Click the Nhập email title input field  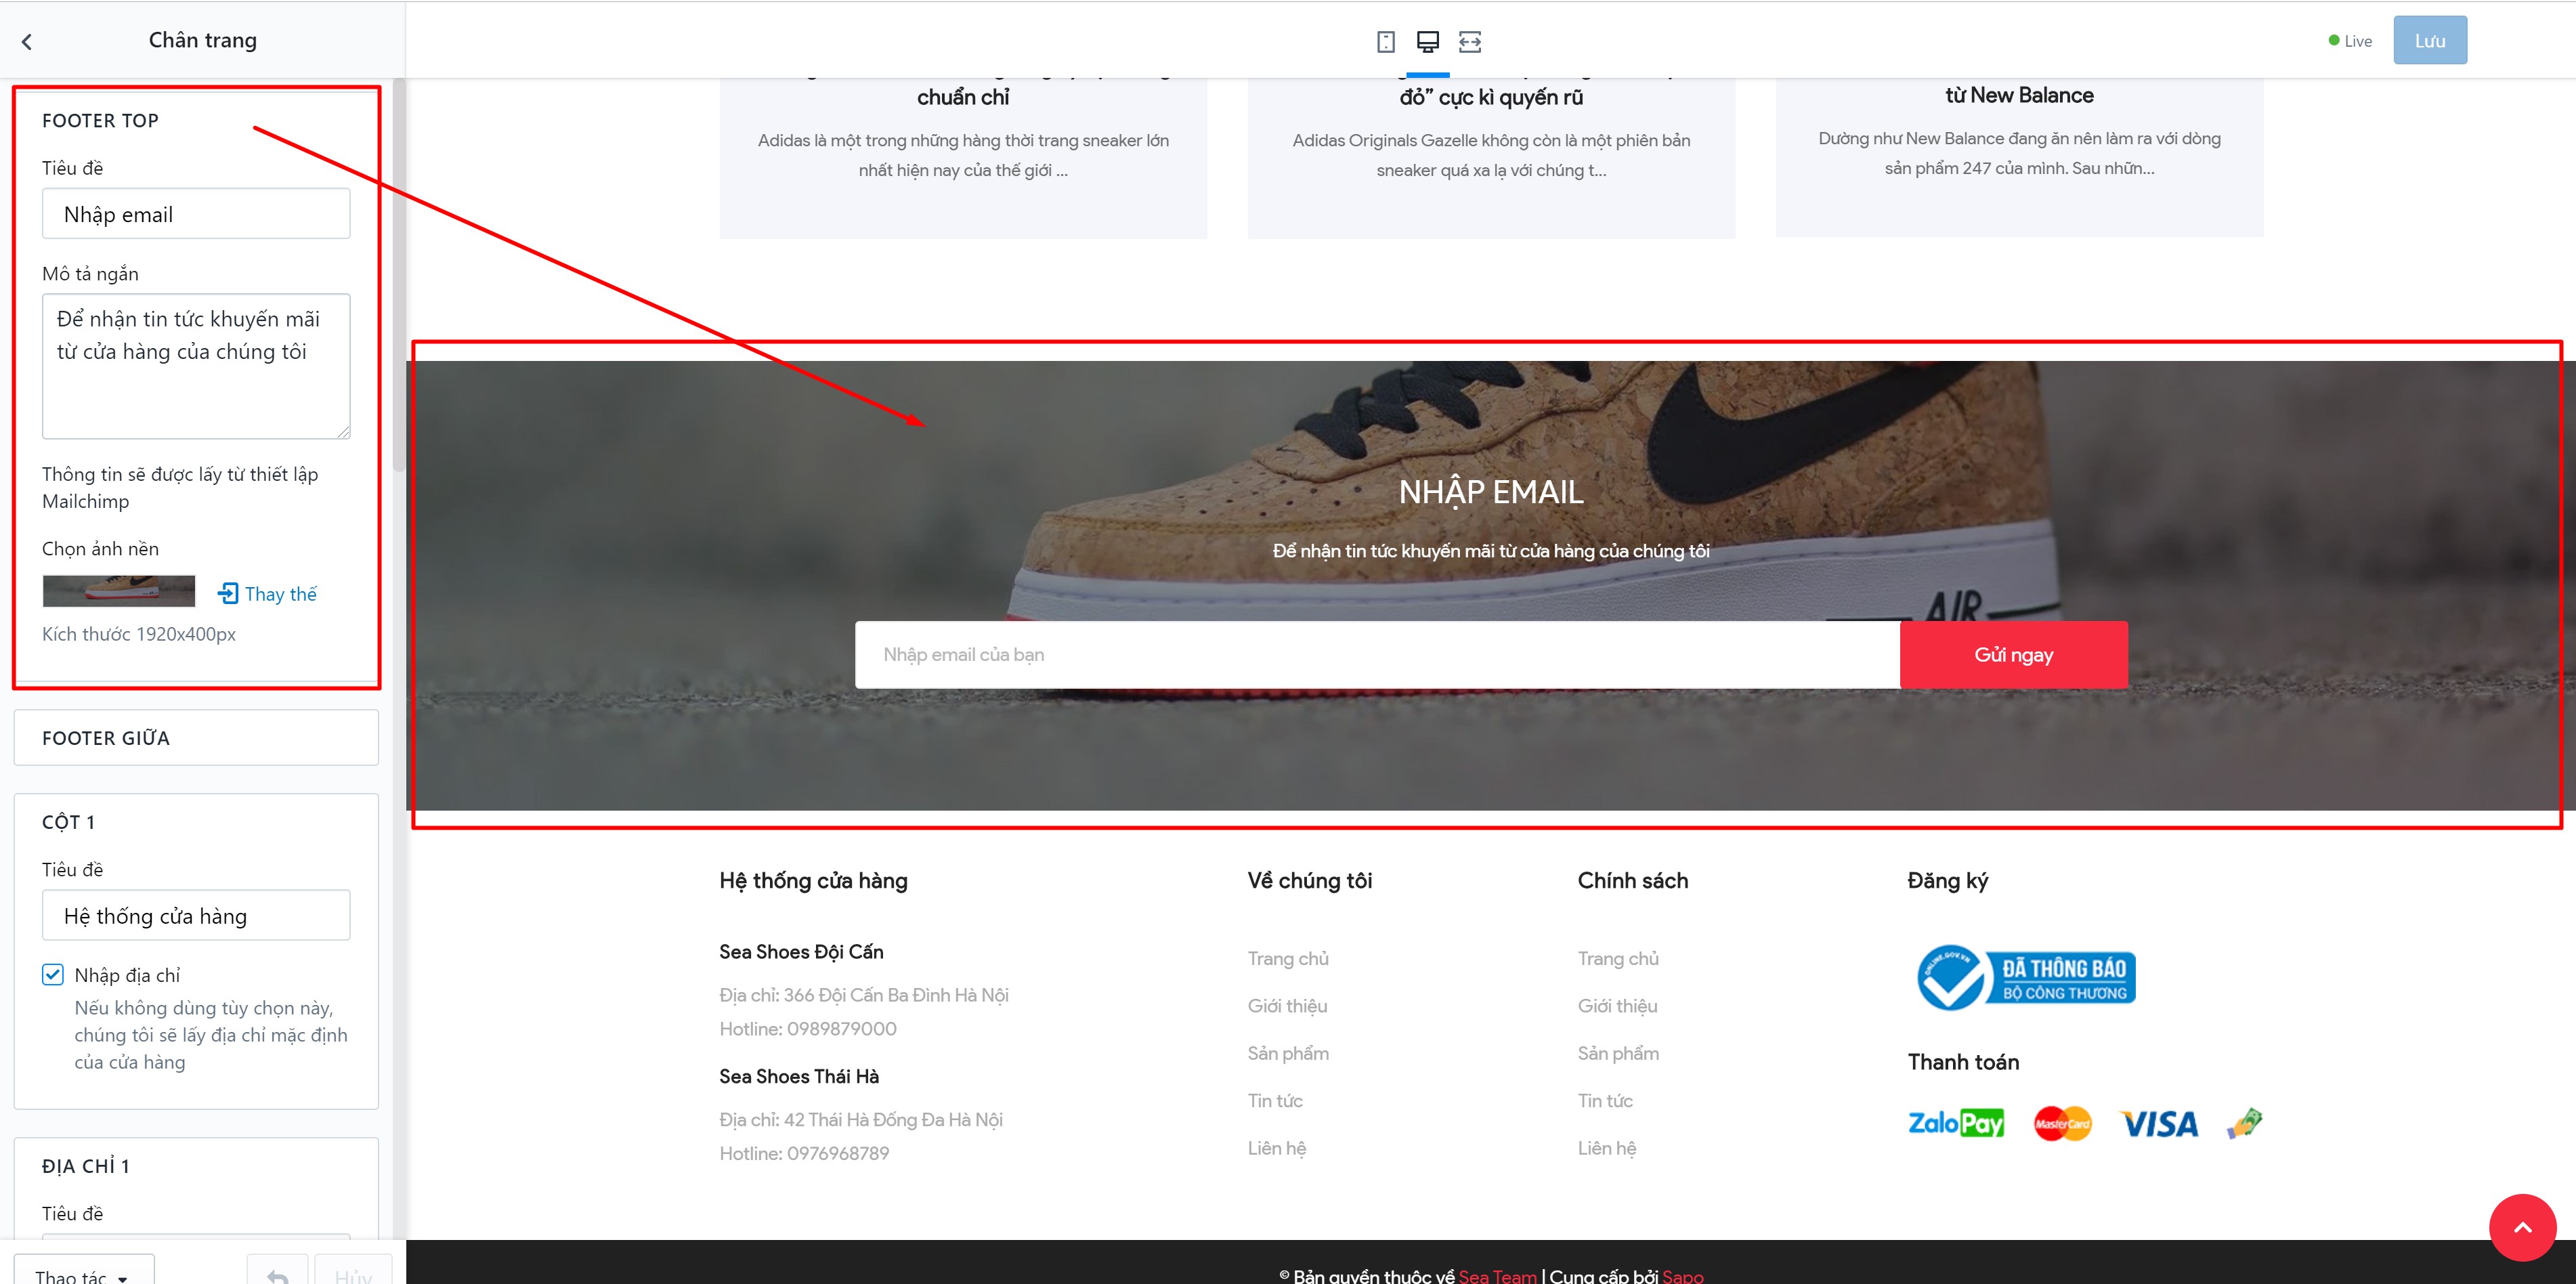[196, 214]
